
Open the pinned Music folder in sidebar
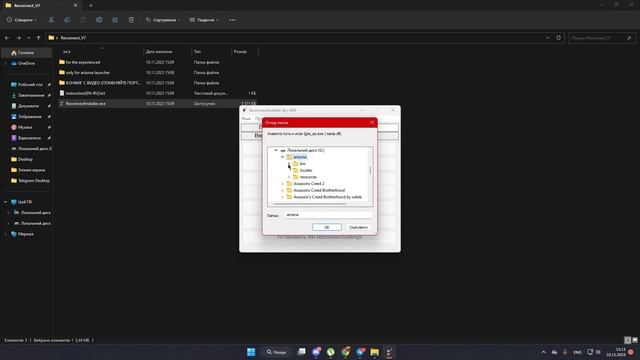tap(26, 127)
